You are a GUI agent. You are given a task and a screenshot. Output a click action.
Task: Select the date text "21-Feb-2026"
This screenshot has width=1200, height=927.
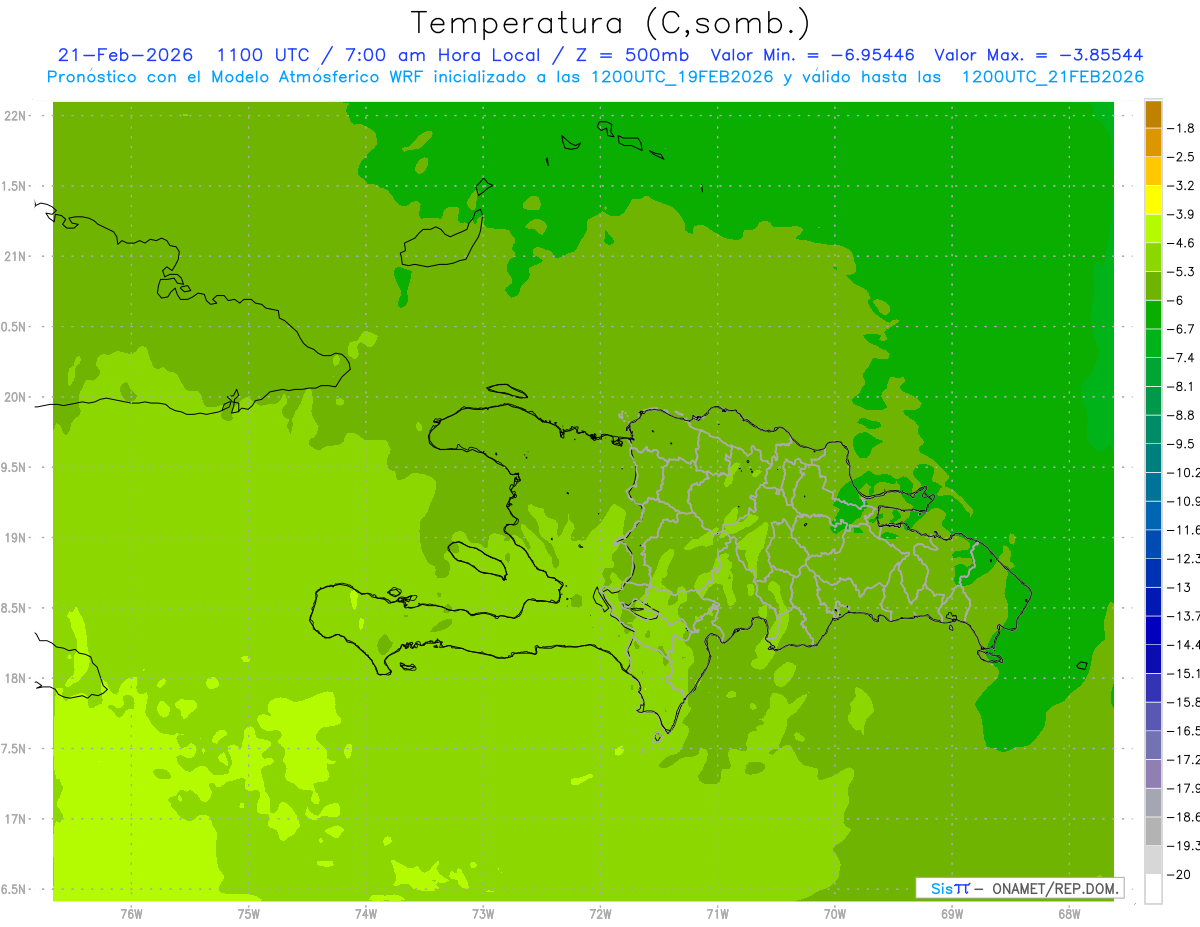(x=126, y=55)
